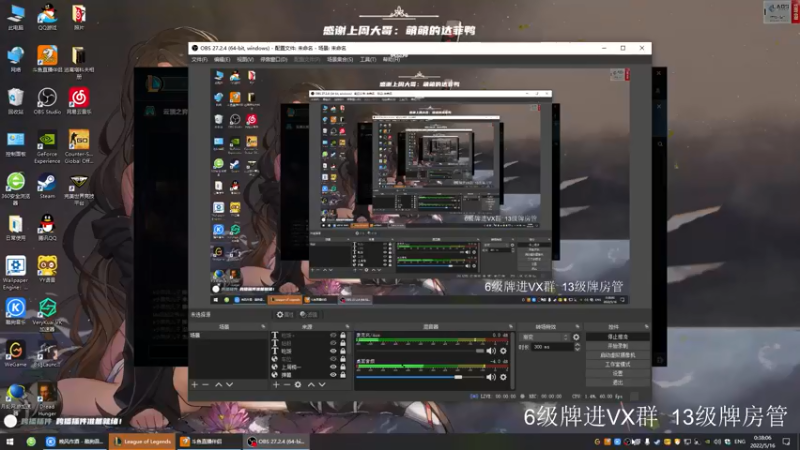Open the Wallpaper Engine desktop shortcut
This screenshot has width=800, height=450.
15,273
